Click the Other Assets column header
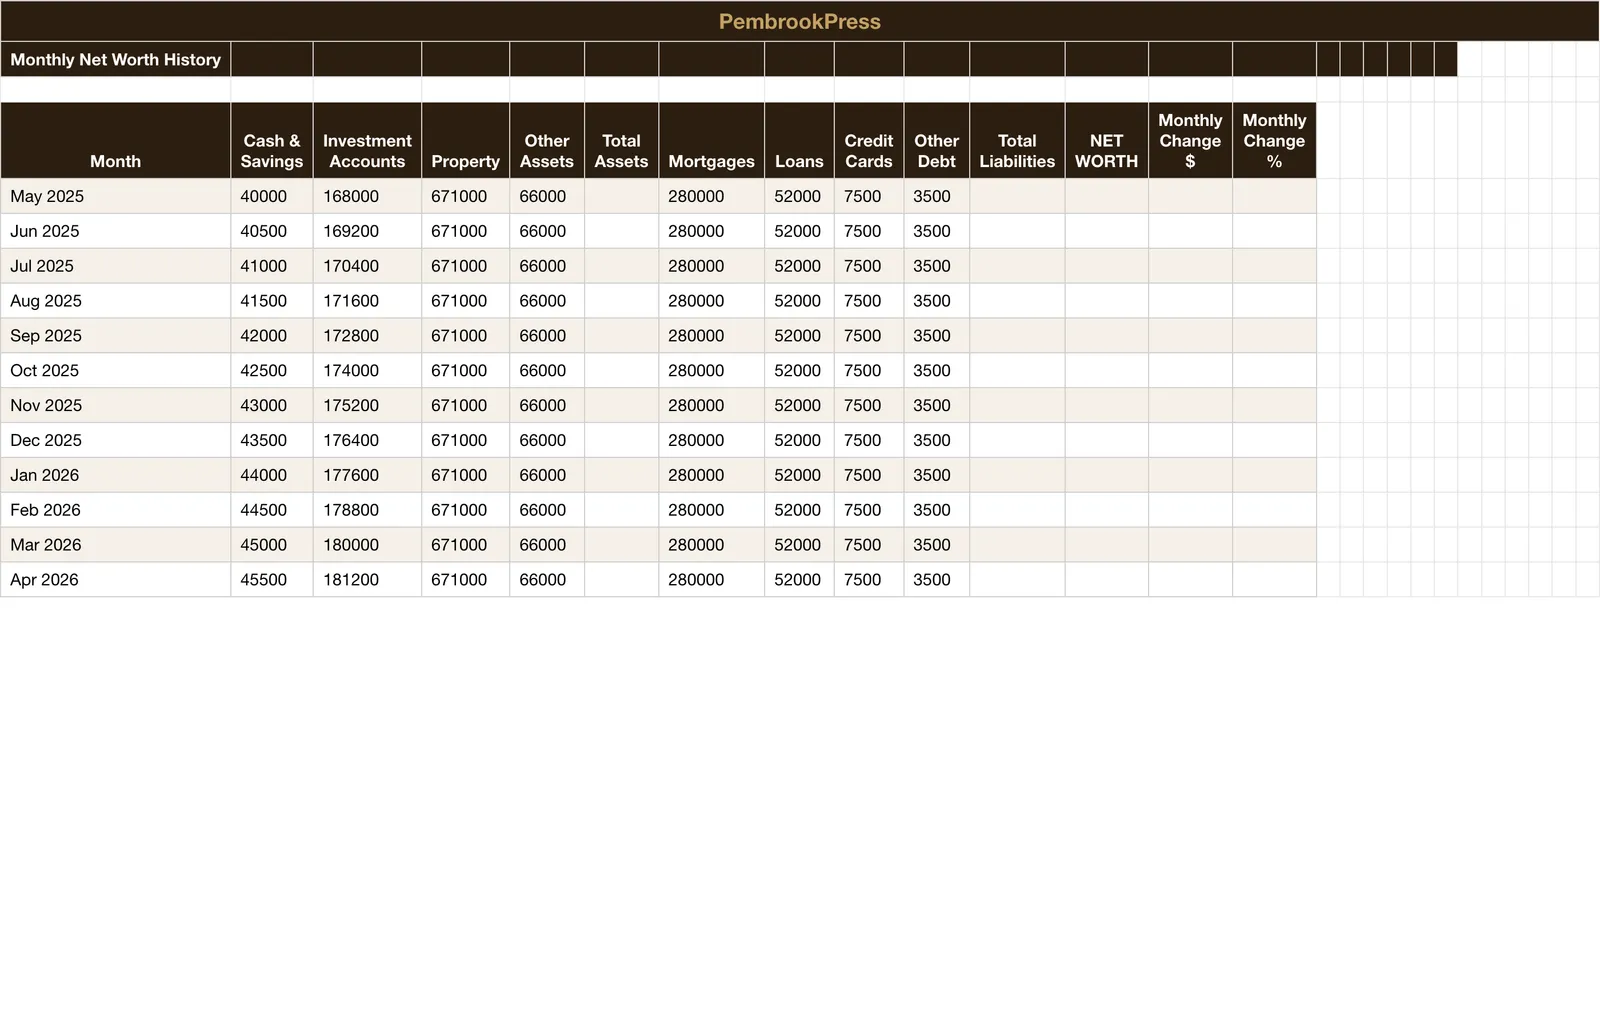Viewport: 1600px width, 1029px height. click(x=547, y=141)
